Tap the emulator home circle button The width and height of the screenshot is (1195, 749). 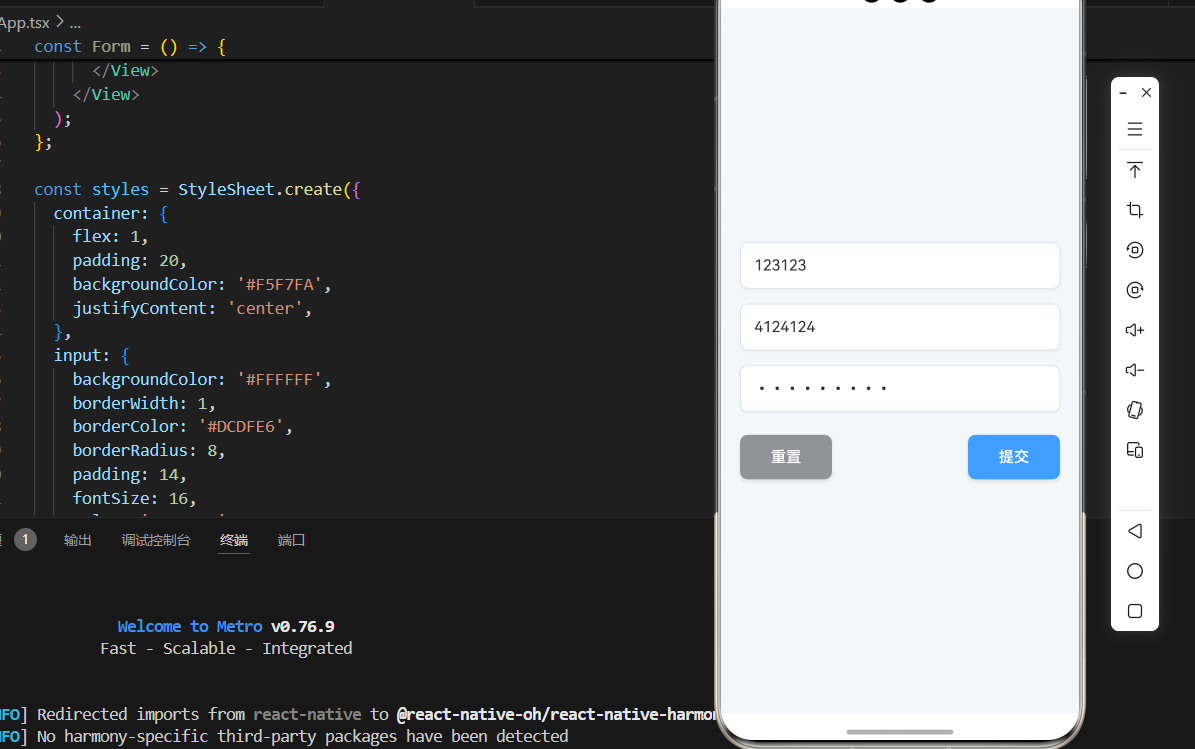tap(1135, 571)
